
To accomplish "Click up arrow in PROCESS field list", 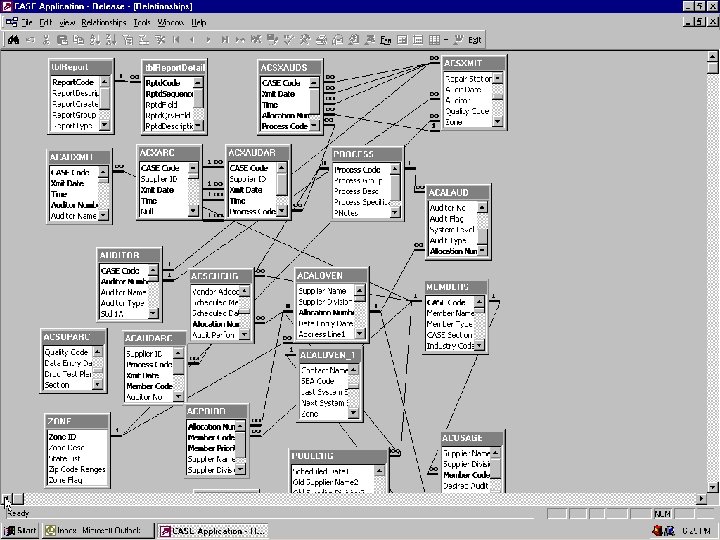I will pos(395,169).
